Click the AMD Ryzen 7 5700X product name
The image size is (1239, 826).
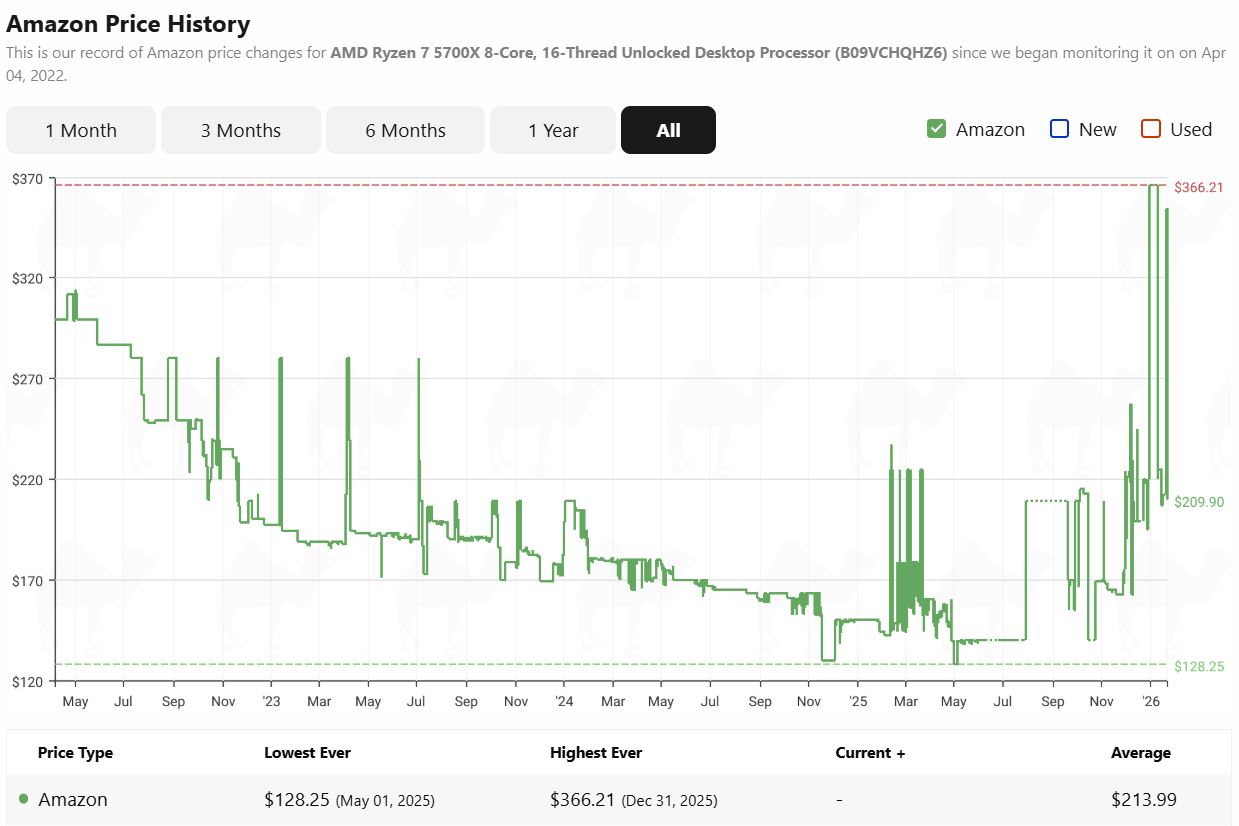tap(638, 52)
